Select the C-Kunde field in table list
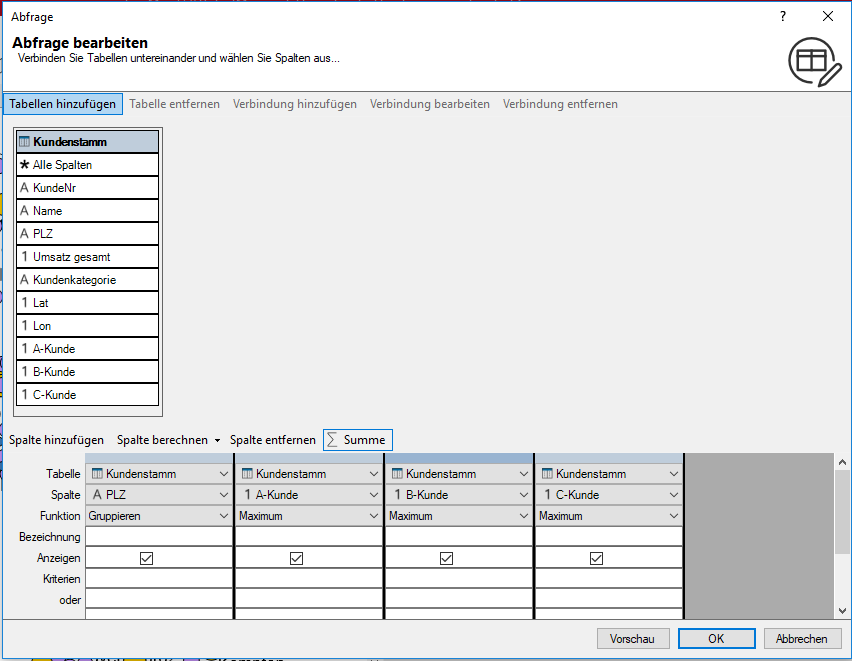This screenshot has height=661, width=852. tap(87, 395)
